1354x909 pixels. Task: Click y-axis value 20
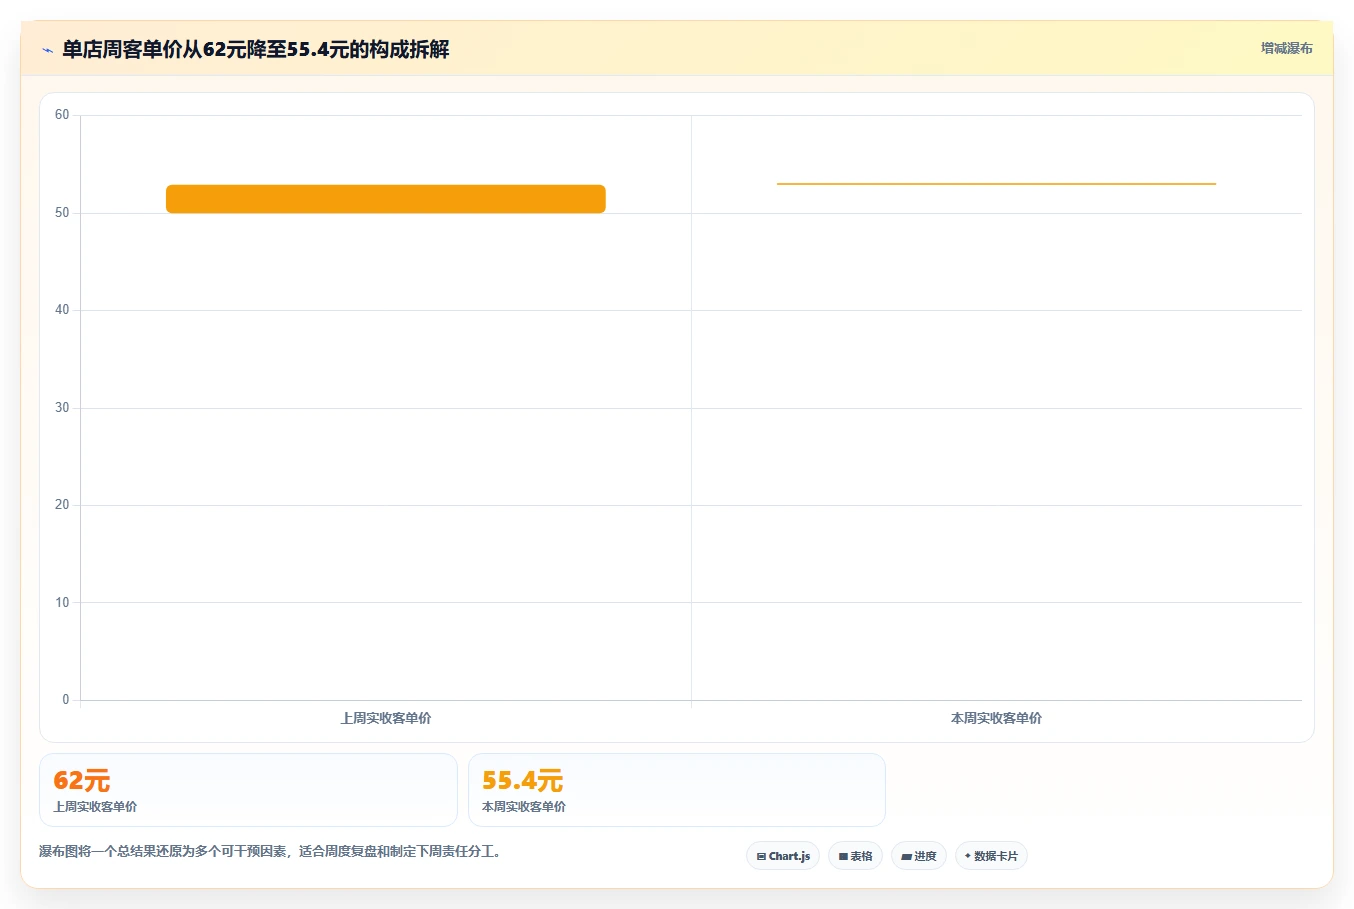point(62,505)
